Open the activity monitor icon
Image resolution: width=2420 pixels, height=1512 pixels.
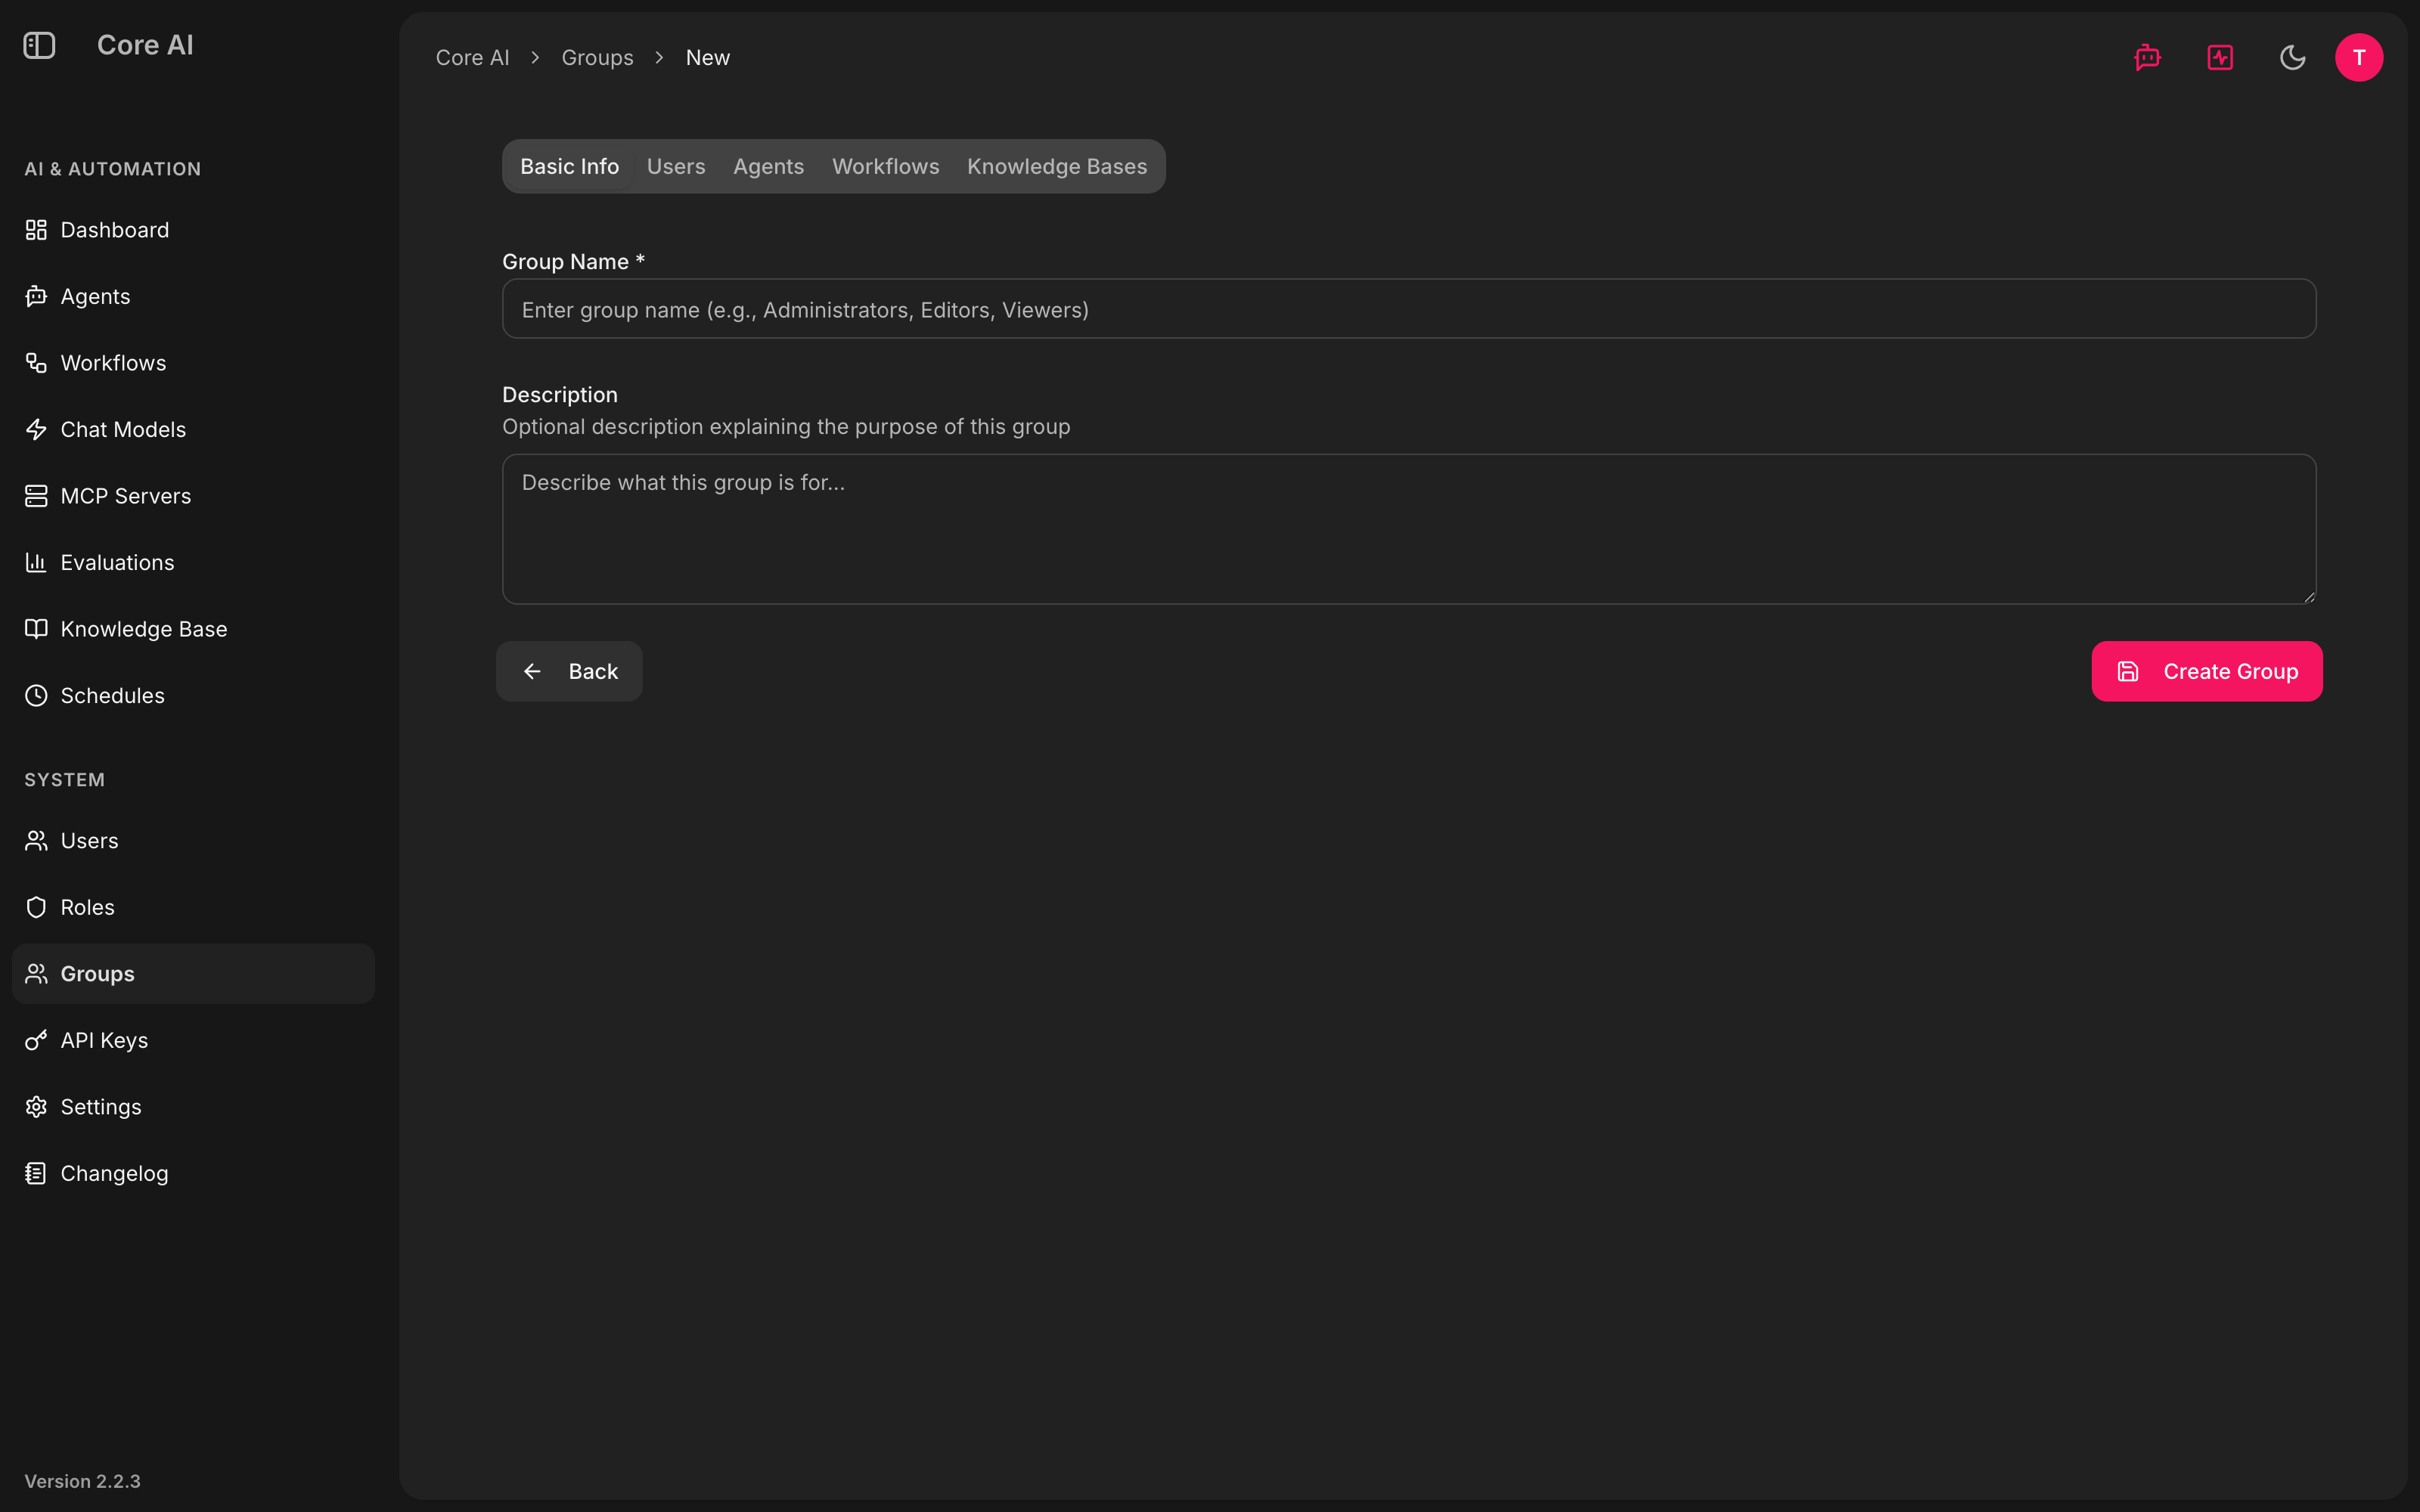pyautogui.click(x=2220, y=57)
